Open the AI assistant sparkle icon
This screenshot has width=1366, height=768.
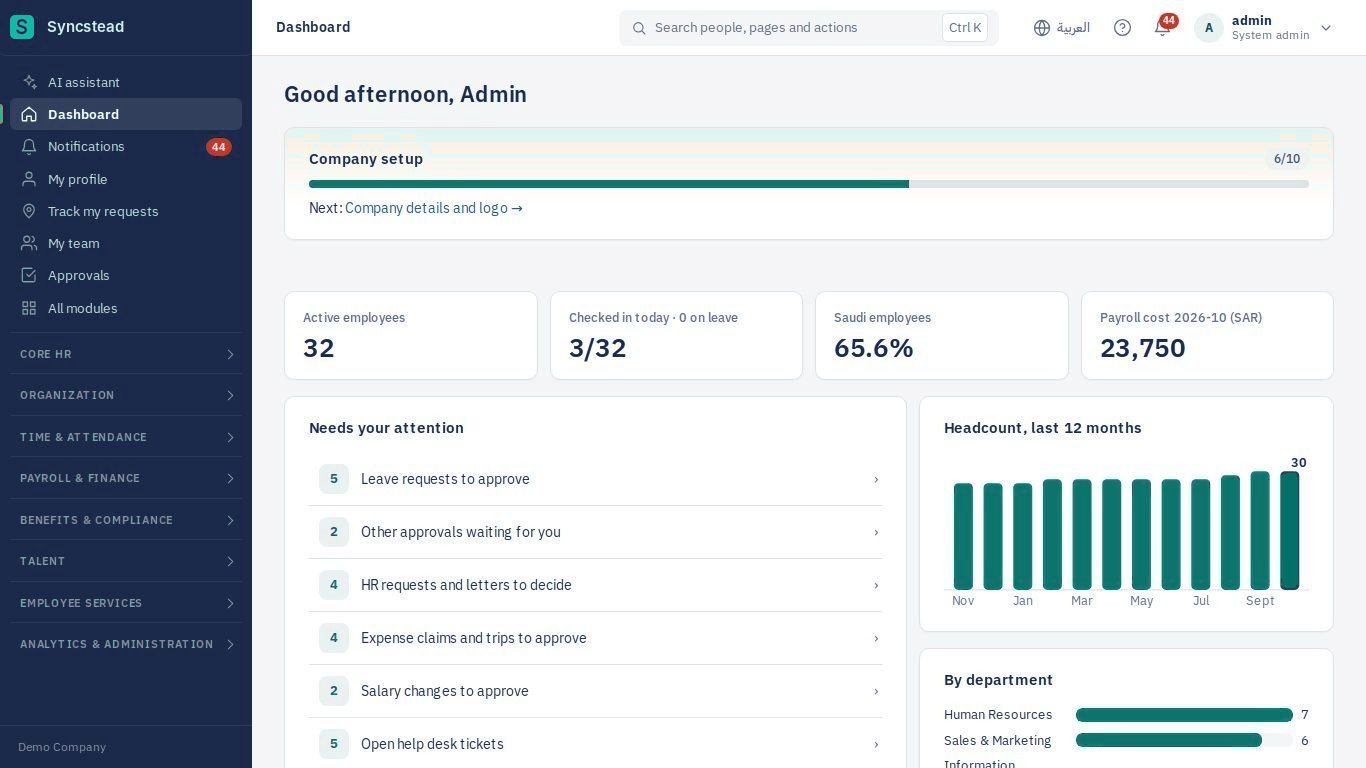pyautogui.click(x=29, y=82)
